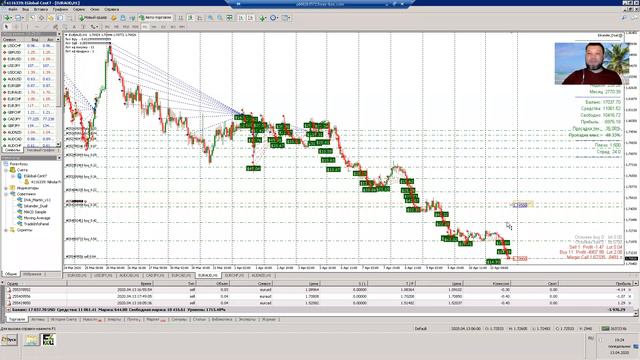This screenshot has width=640, height=360.
Task: Open the periods clock dropdown
Action: click(274, 18)
